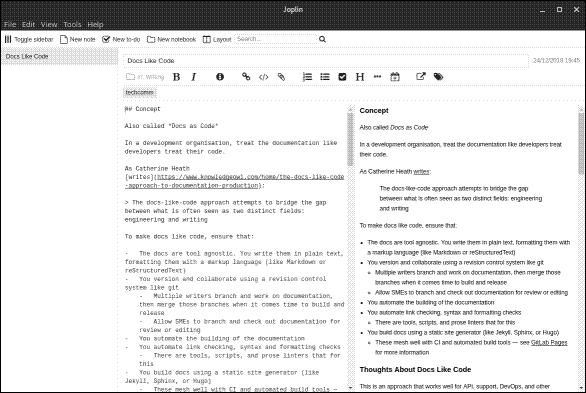
Task: Insert a hyperlink using the chain icon
Action: [x=246, y=77]
